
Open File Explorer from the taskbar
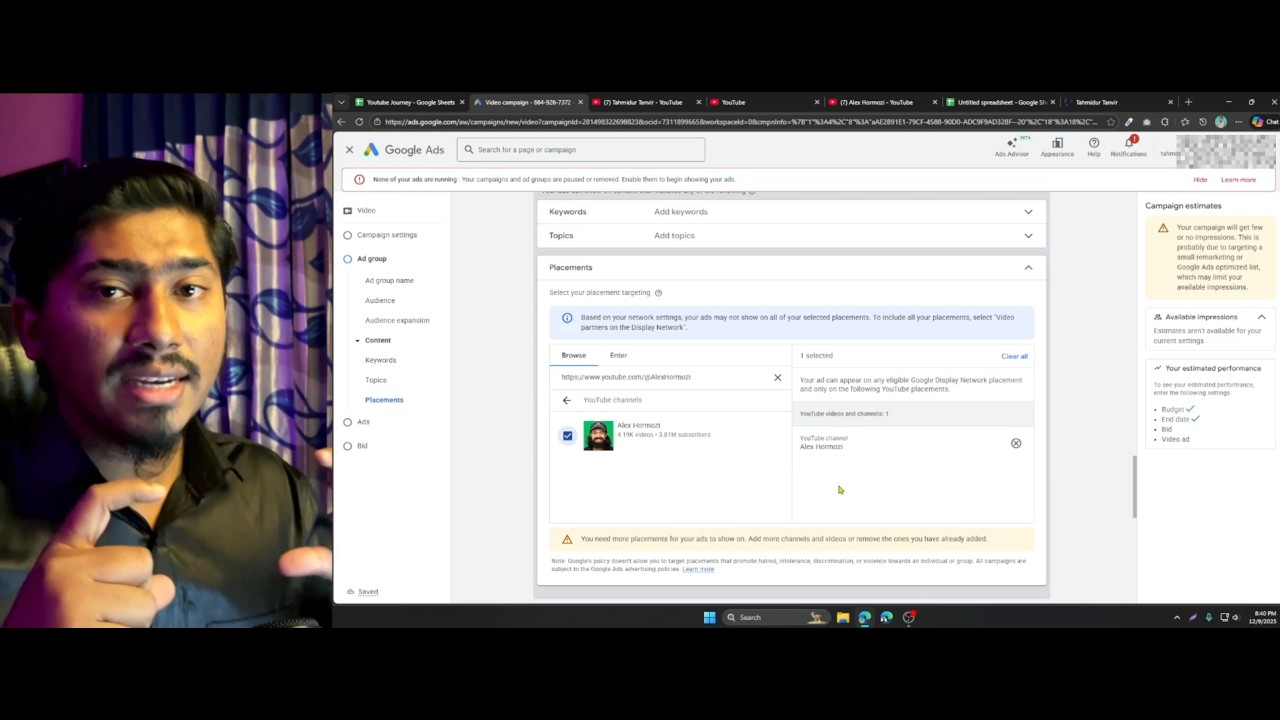tap(843, 617)
